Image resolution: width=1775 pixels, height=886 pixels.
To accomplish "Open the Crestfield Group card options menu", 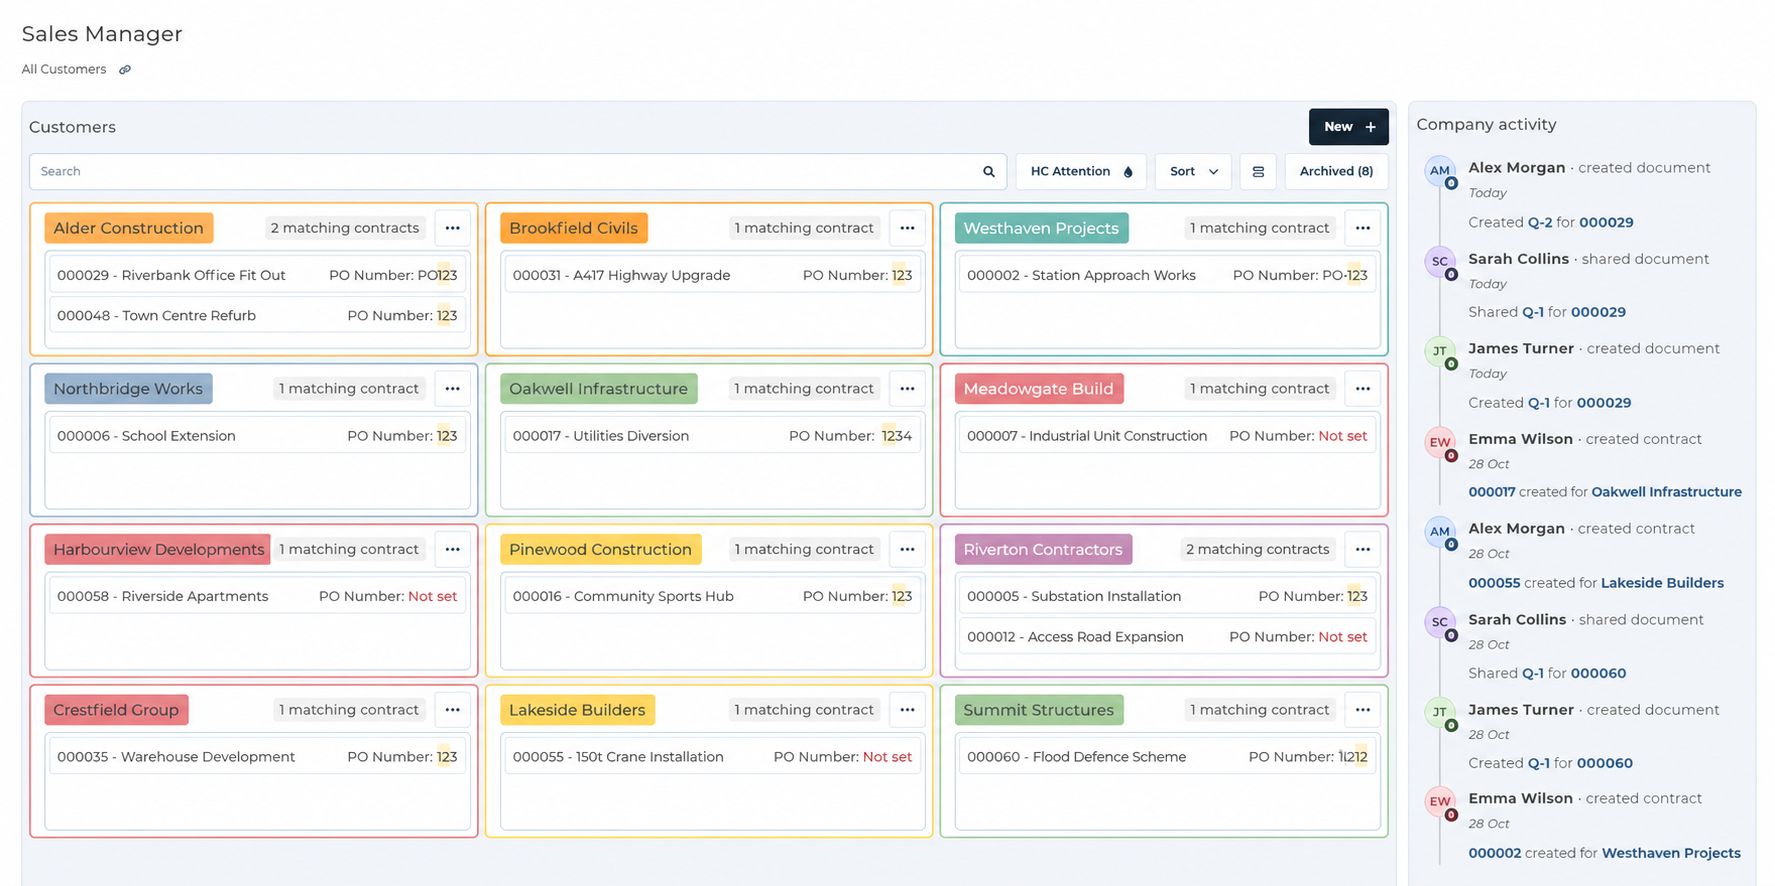I will coord(452,710).
